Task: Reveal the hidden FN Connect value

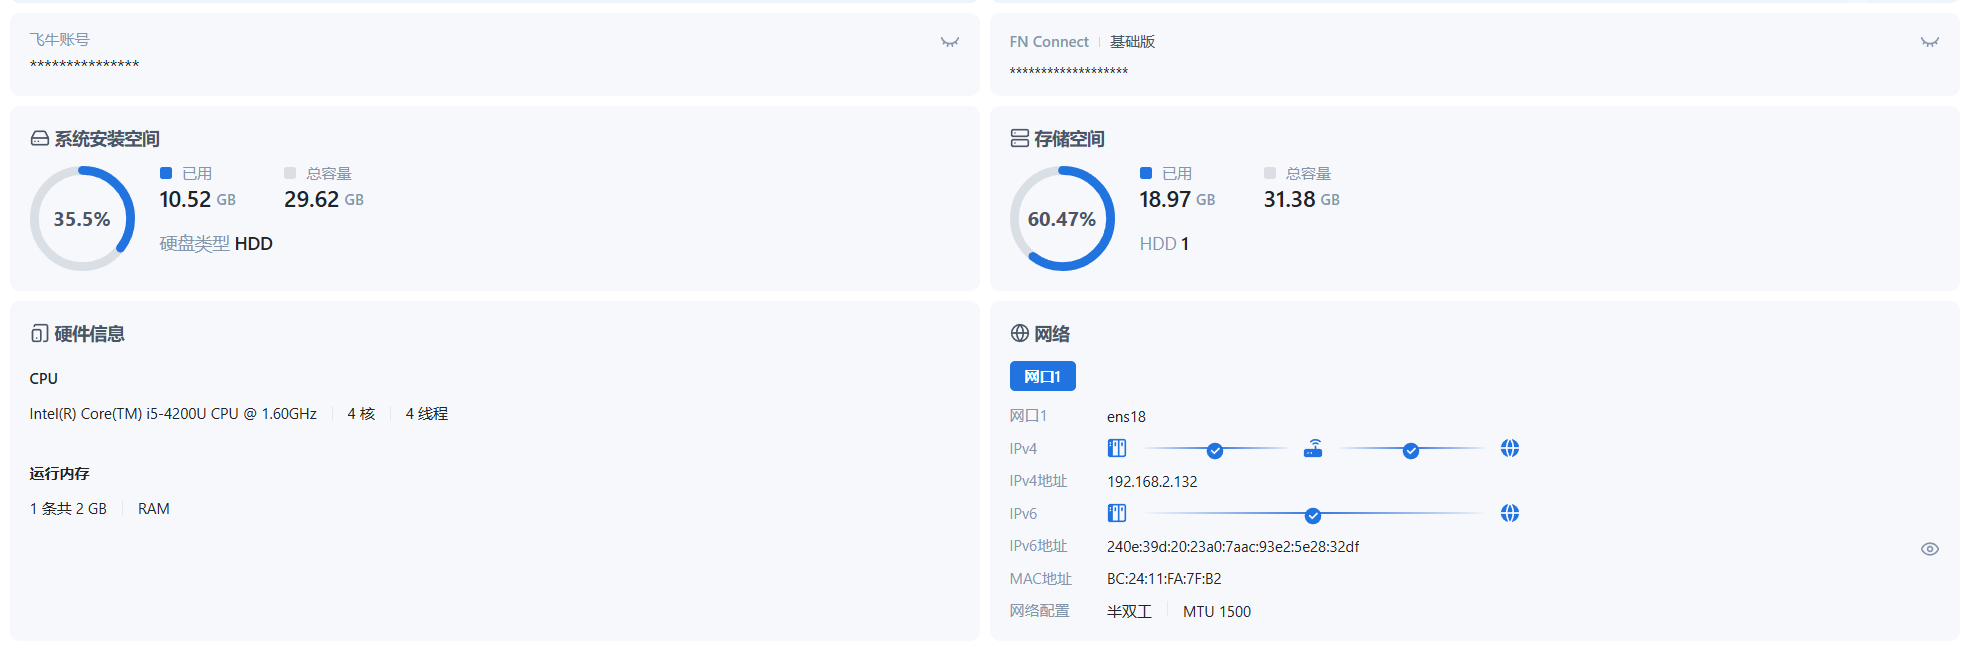Action: pyautogui.click(x=1929, y=42)
